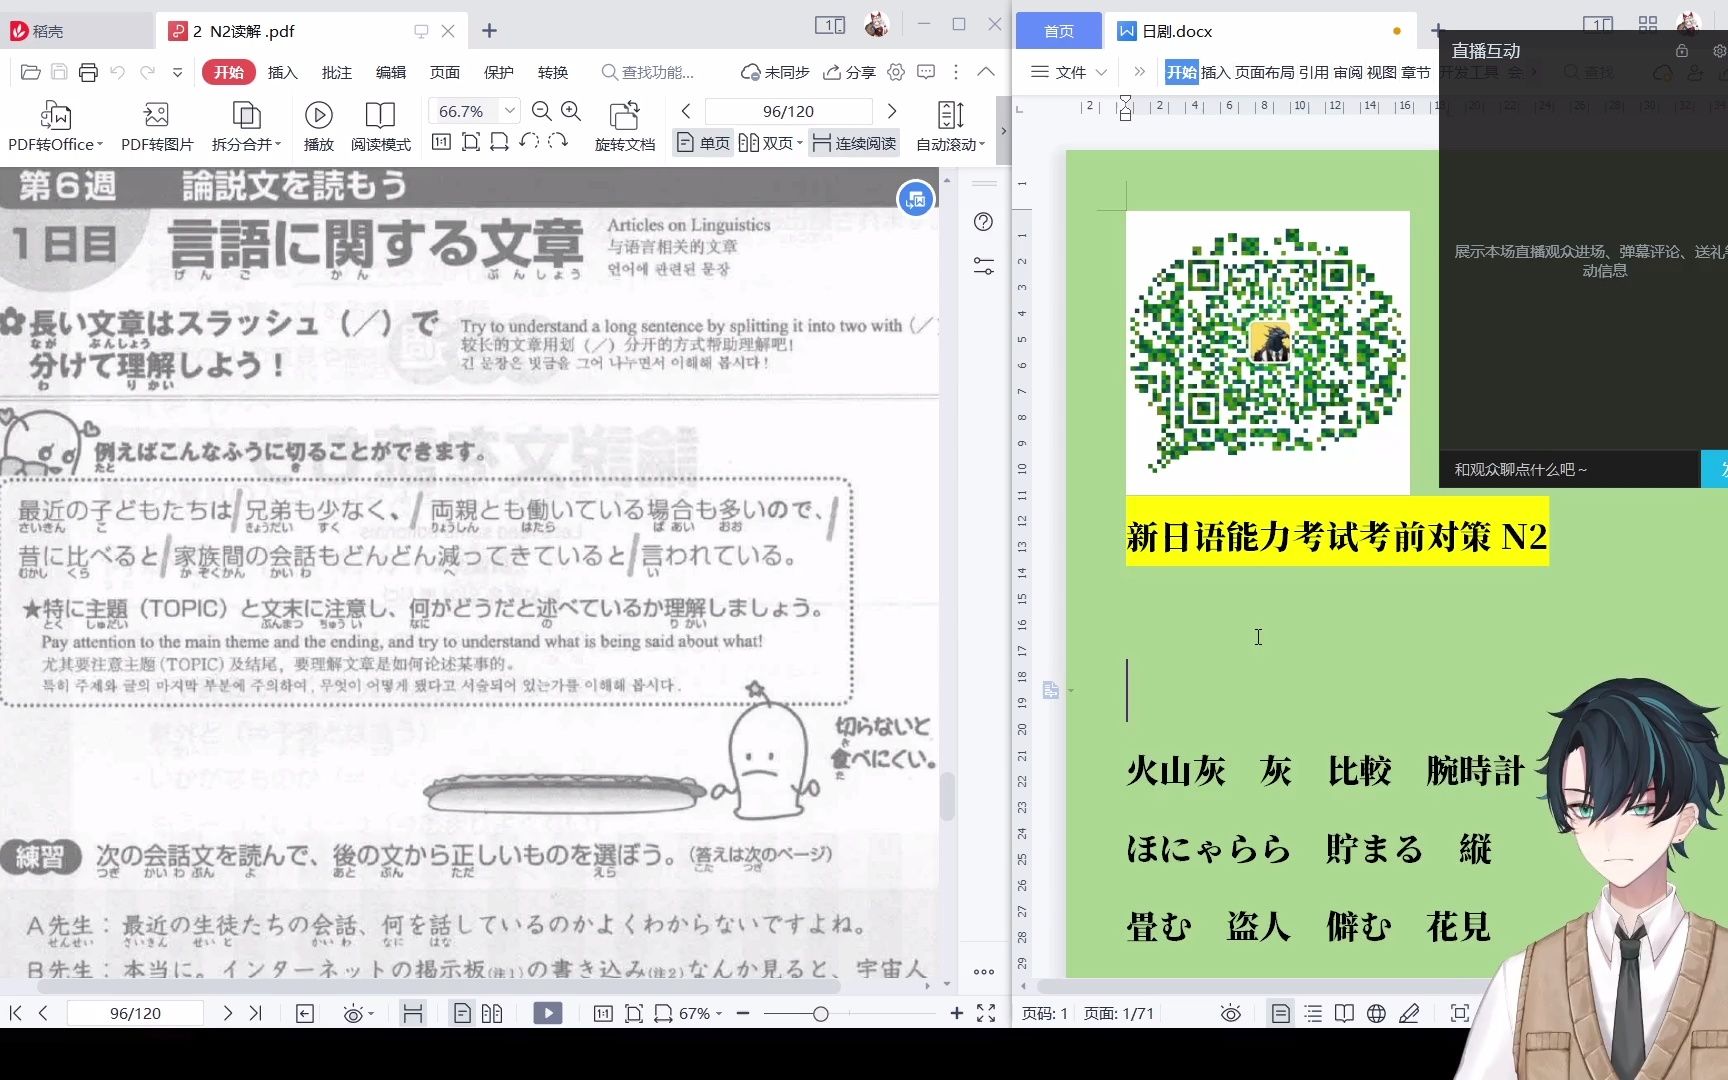Toggle outline view in Word status bar
This screenshot has width=1728, height=1080.
point(1313,1013)
